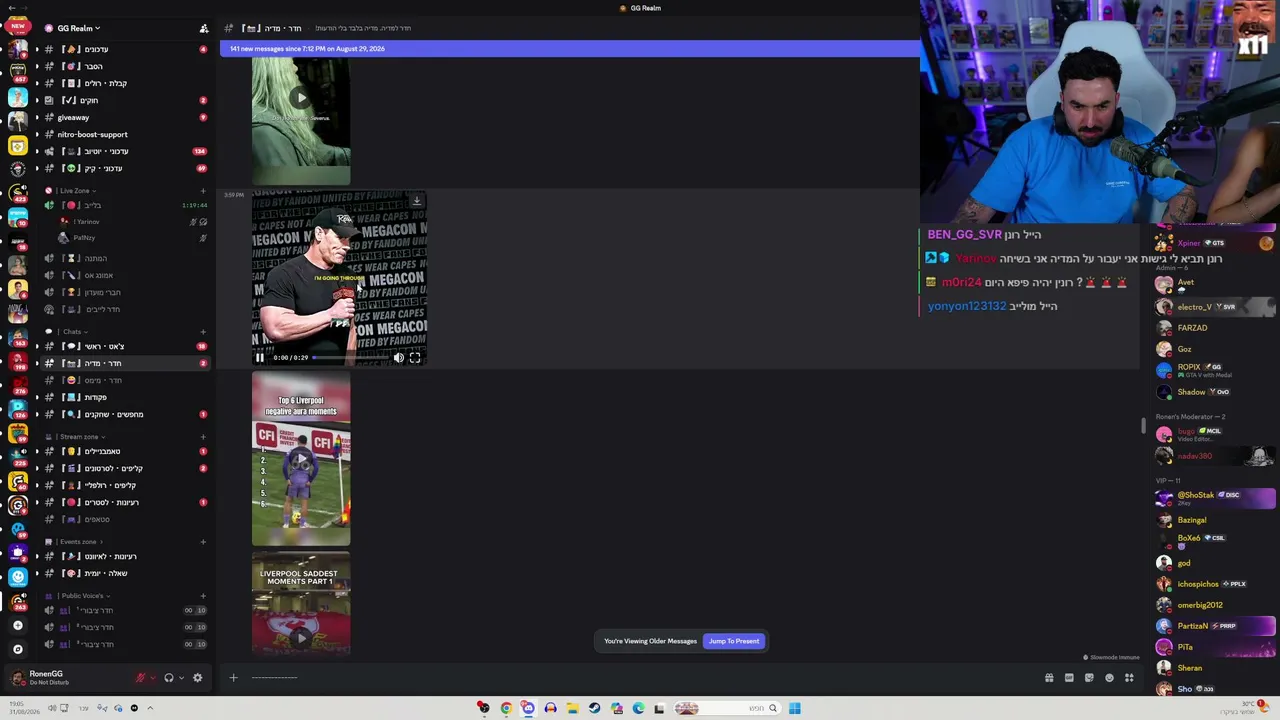
Task: Mute the Megacon video with the speaker icon
Action: pos(399,357)
